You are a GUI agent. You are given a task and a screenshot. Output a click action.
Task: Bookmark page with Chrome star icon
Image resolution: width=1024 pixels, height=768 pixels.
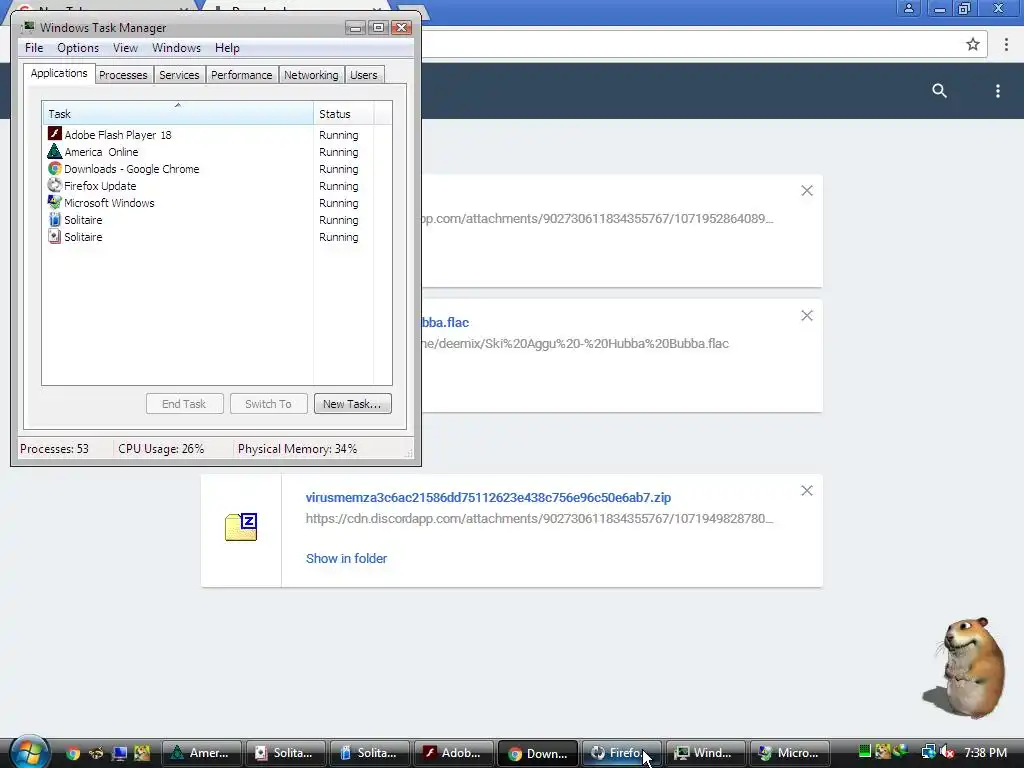tap(972, 44)
